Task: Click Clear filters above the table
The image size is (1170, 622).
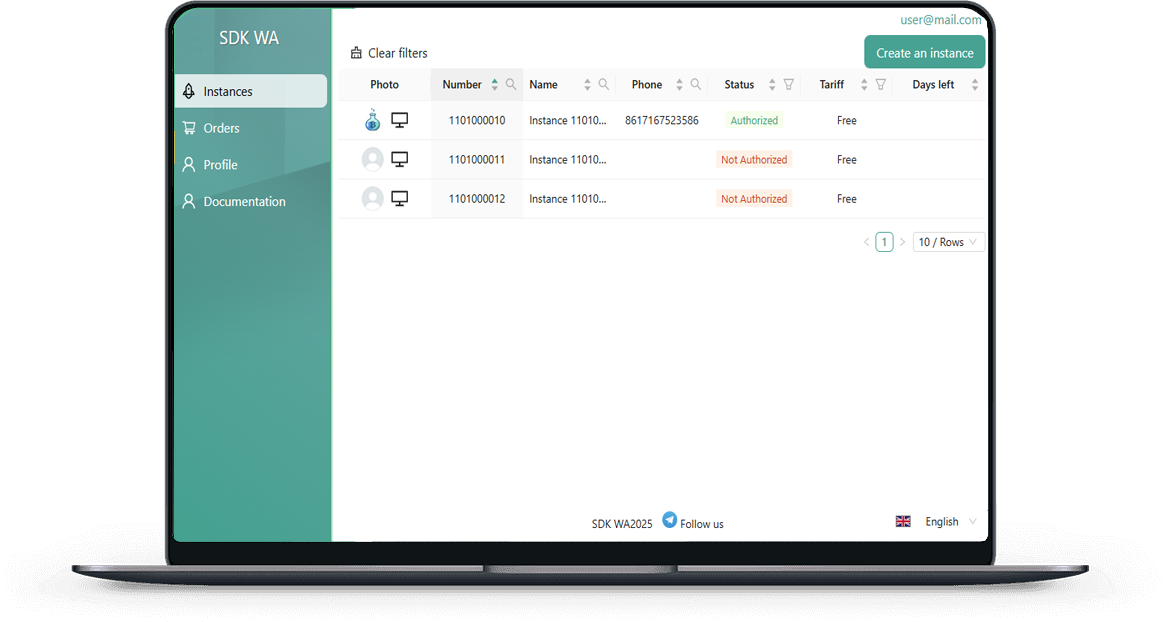Action: 389,53
